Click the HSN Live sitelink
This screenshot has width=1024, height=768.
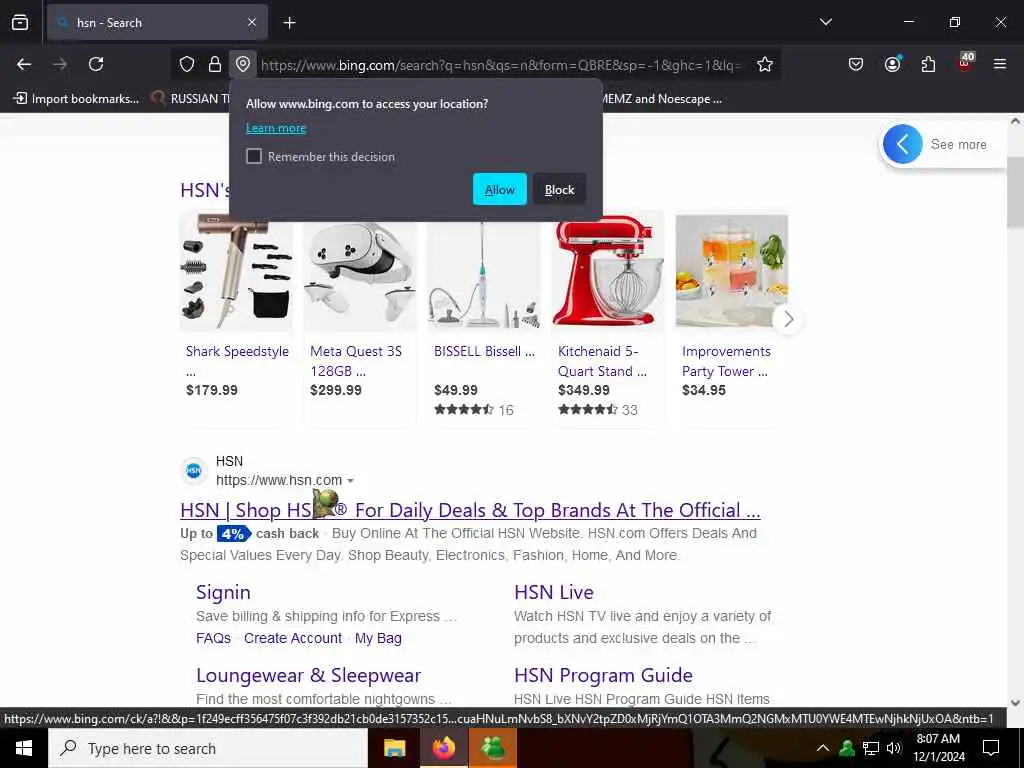(x=554, y=592)
